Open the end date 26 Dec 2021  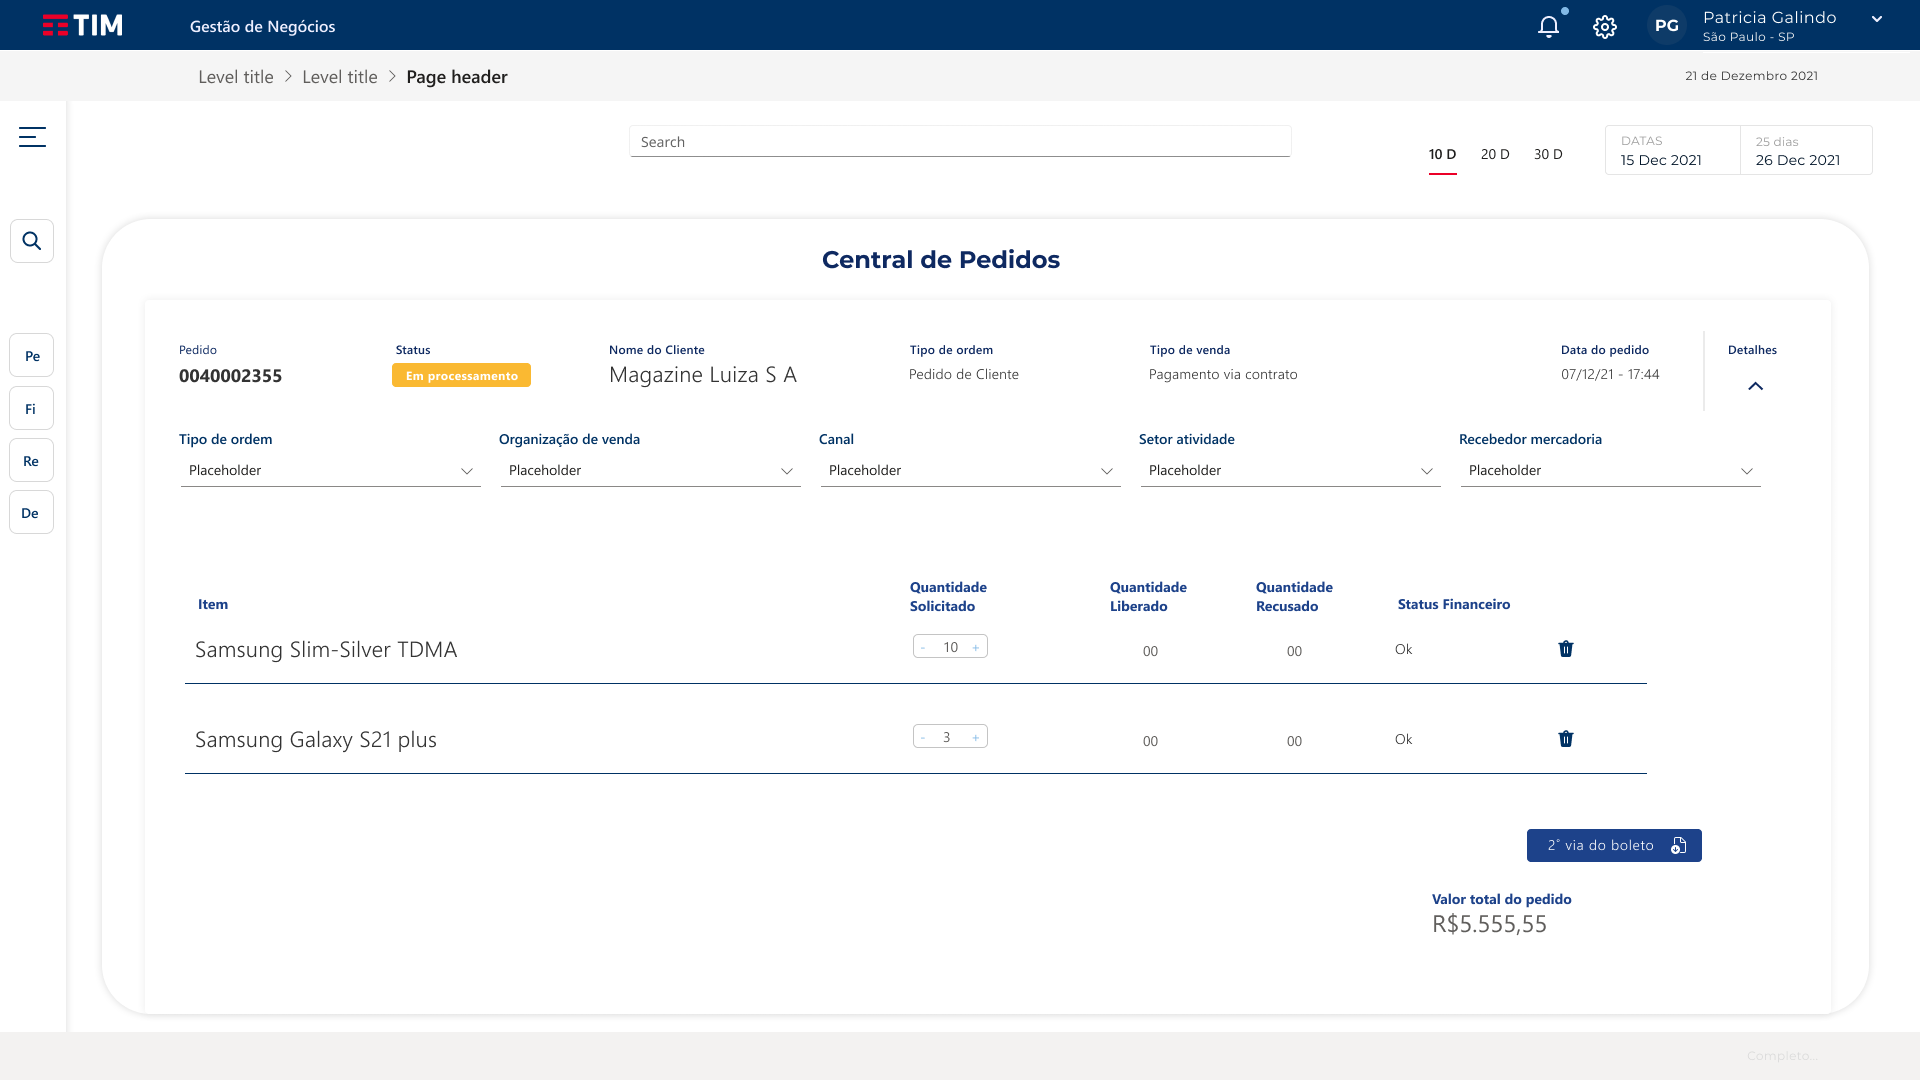(x=1806, y=151)
